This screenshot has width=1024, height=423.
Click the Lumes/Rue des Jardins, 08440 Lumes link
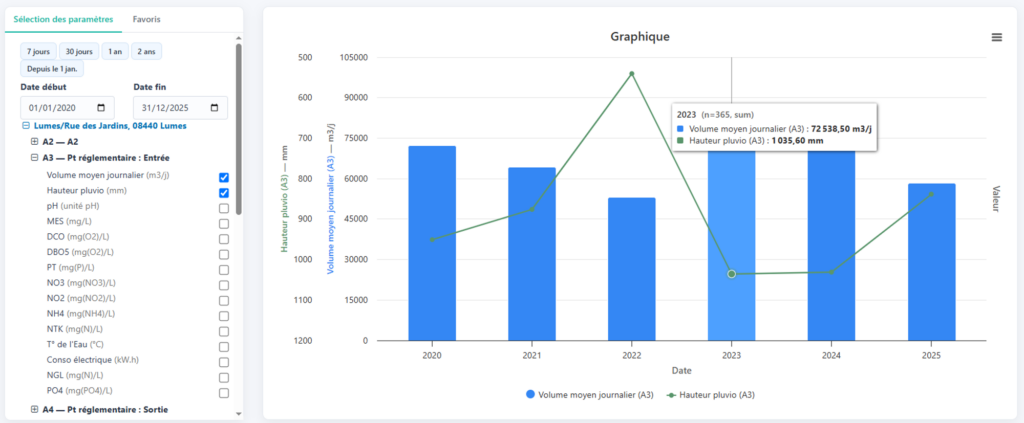110,126
